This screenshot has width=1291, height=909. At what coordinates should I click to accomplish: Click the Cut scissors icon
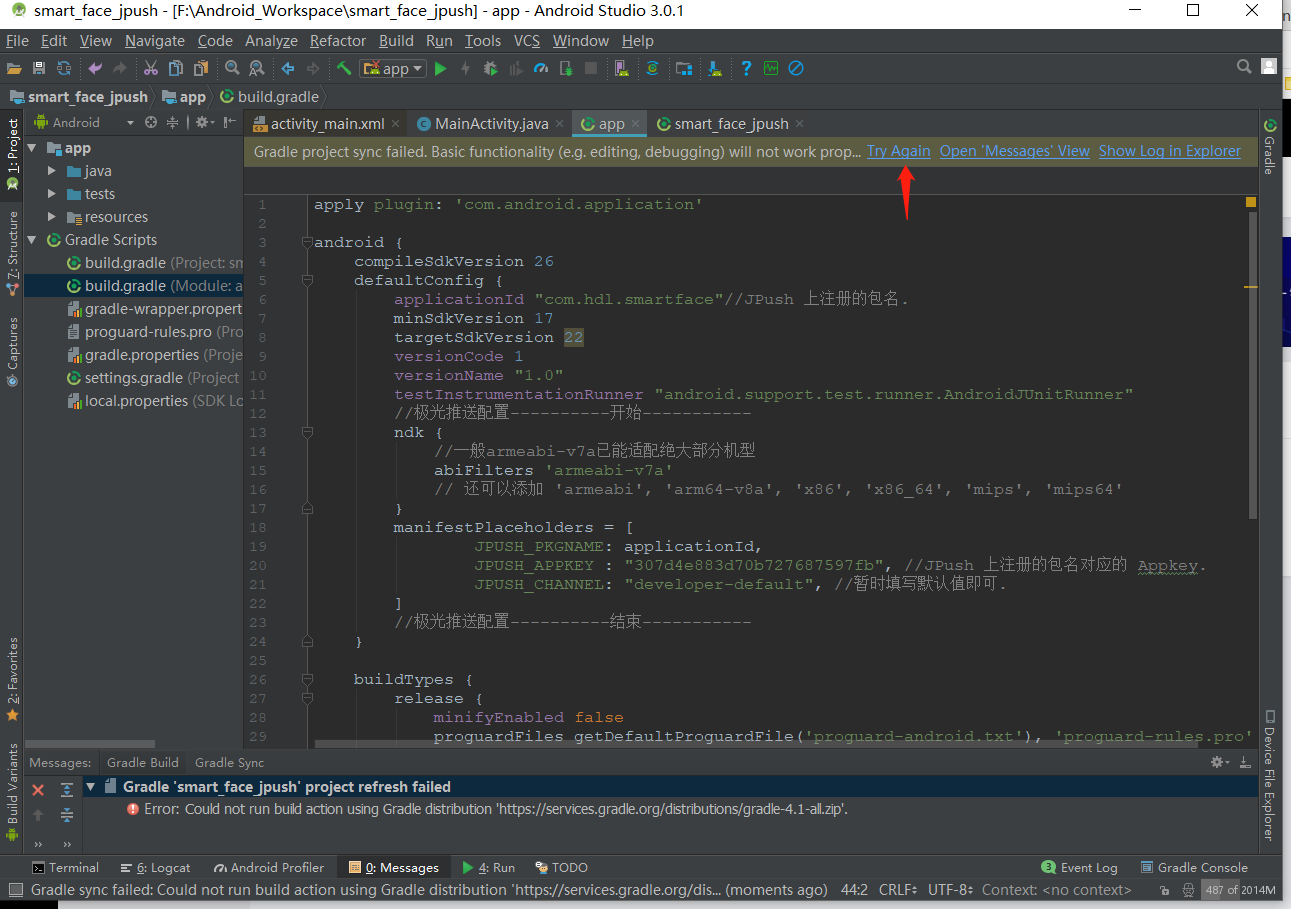pyautogui.click(x=151, y=68)
